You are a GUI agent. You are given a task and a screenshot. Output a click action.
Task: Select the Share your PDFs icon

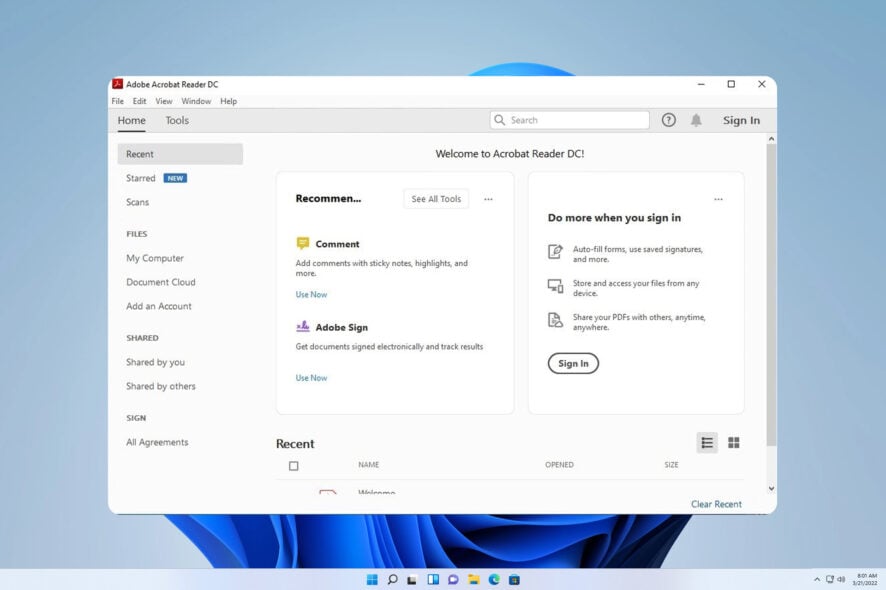(x=555, y=320)
